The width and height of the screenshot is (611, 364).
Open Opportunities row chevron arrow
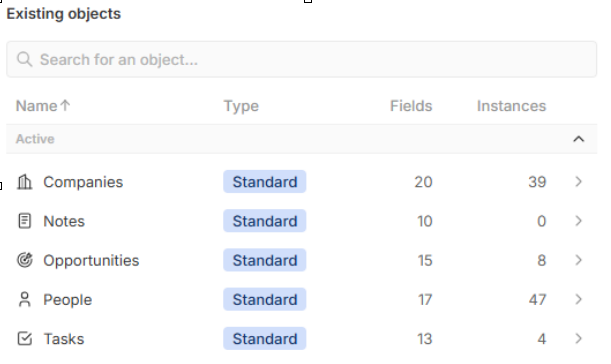(x=579, y=260)
